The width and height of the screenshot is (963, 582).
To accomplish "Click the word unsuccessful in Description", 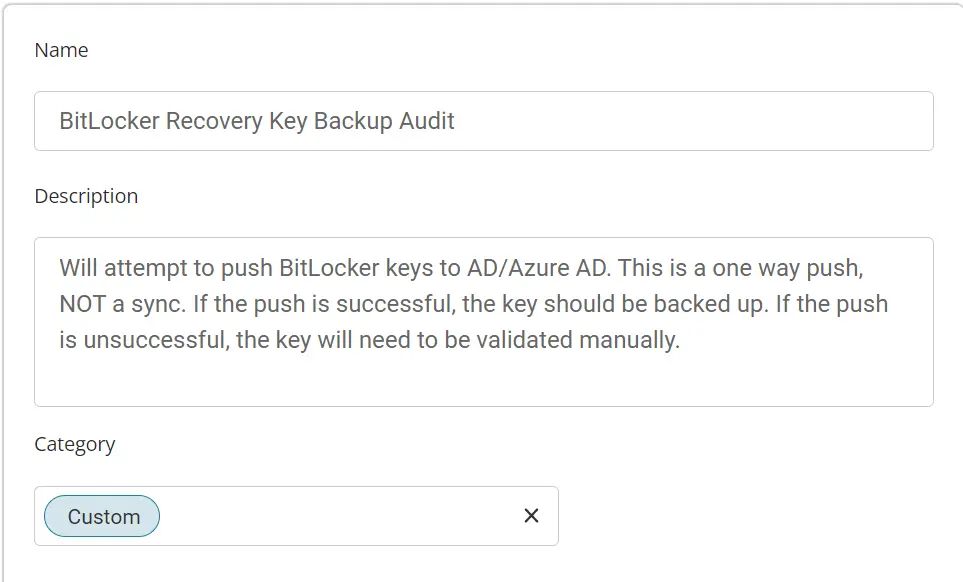I will click(156, 340).
